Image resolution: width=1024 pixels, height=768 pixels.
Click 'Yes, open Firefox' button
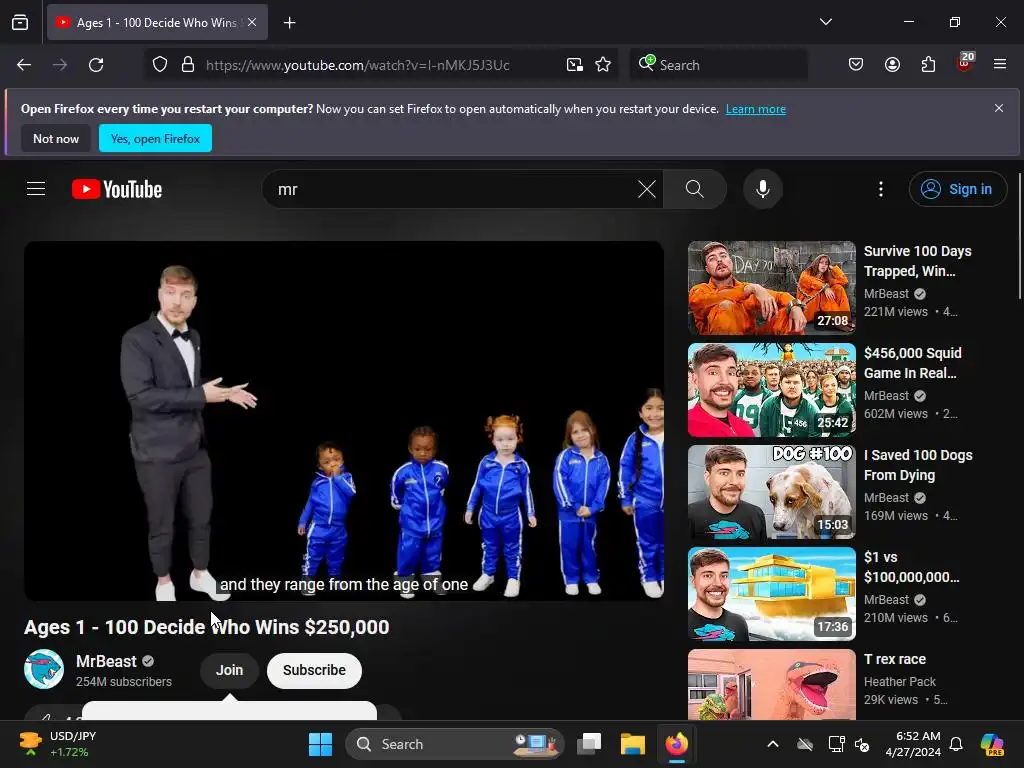point(155,138)
